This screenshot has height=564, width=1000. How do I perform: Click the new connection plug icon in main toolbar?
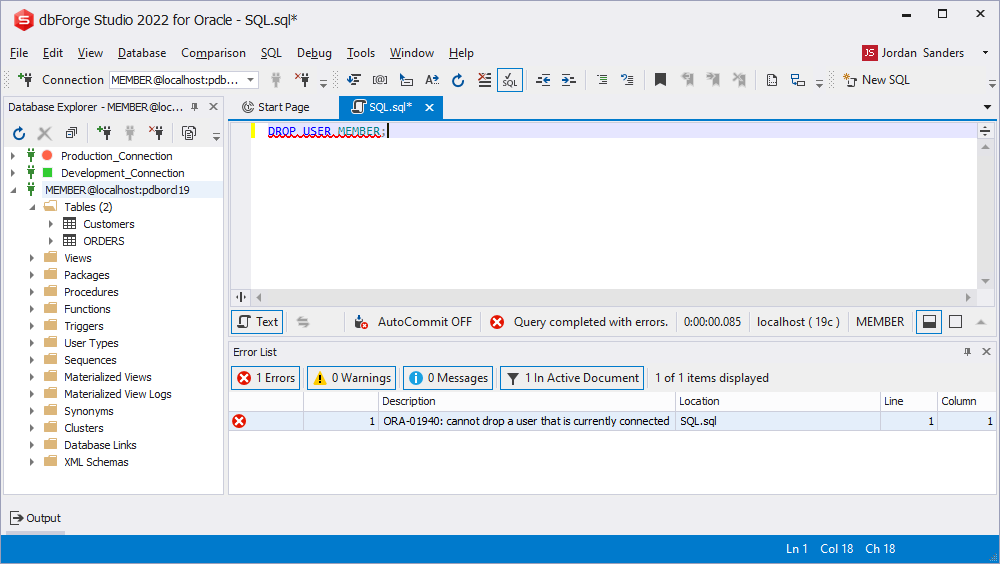[25, 80]
